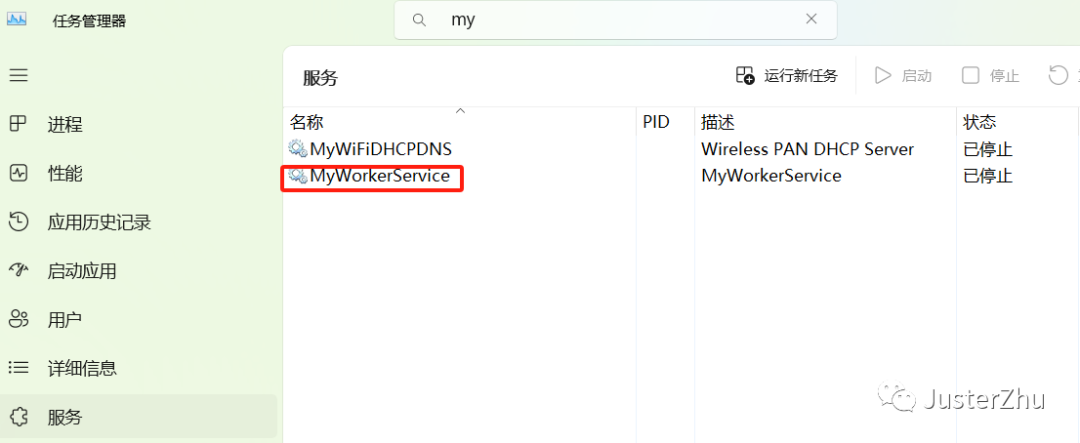1080x443 pixels.
Task: Click the 启动应用 gauge icon
Action: coord(19,269)
